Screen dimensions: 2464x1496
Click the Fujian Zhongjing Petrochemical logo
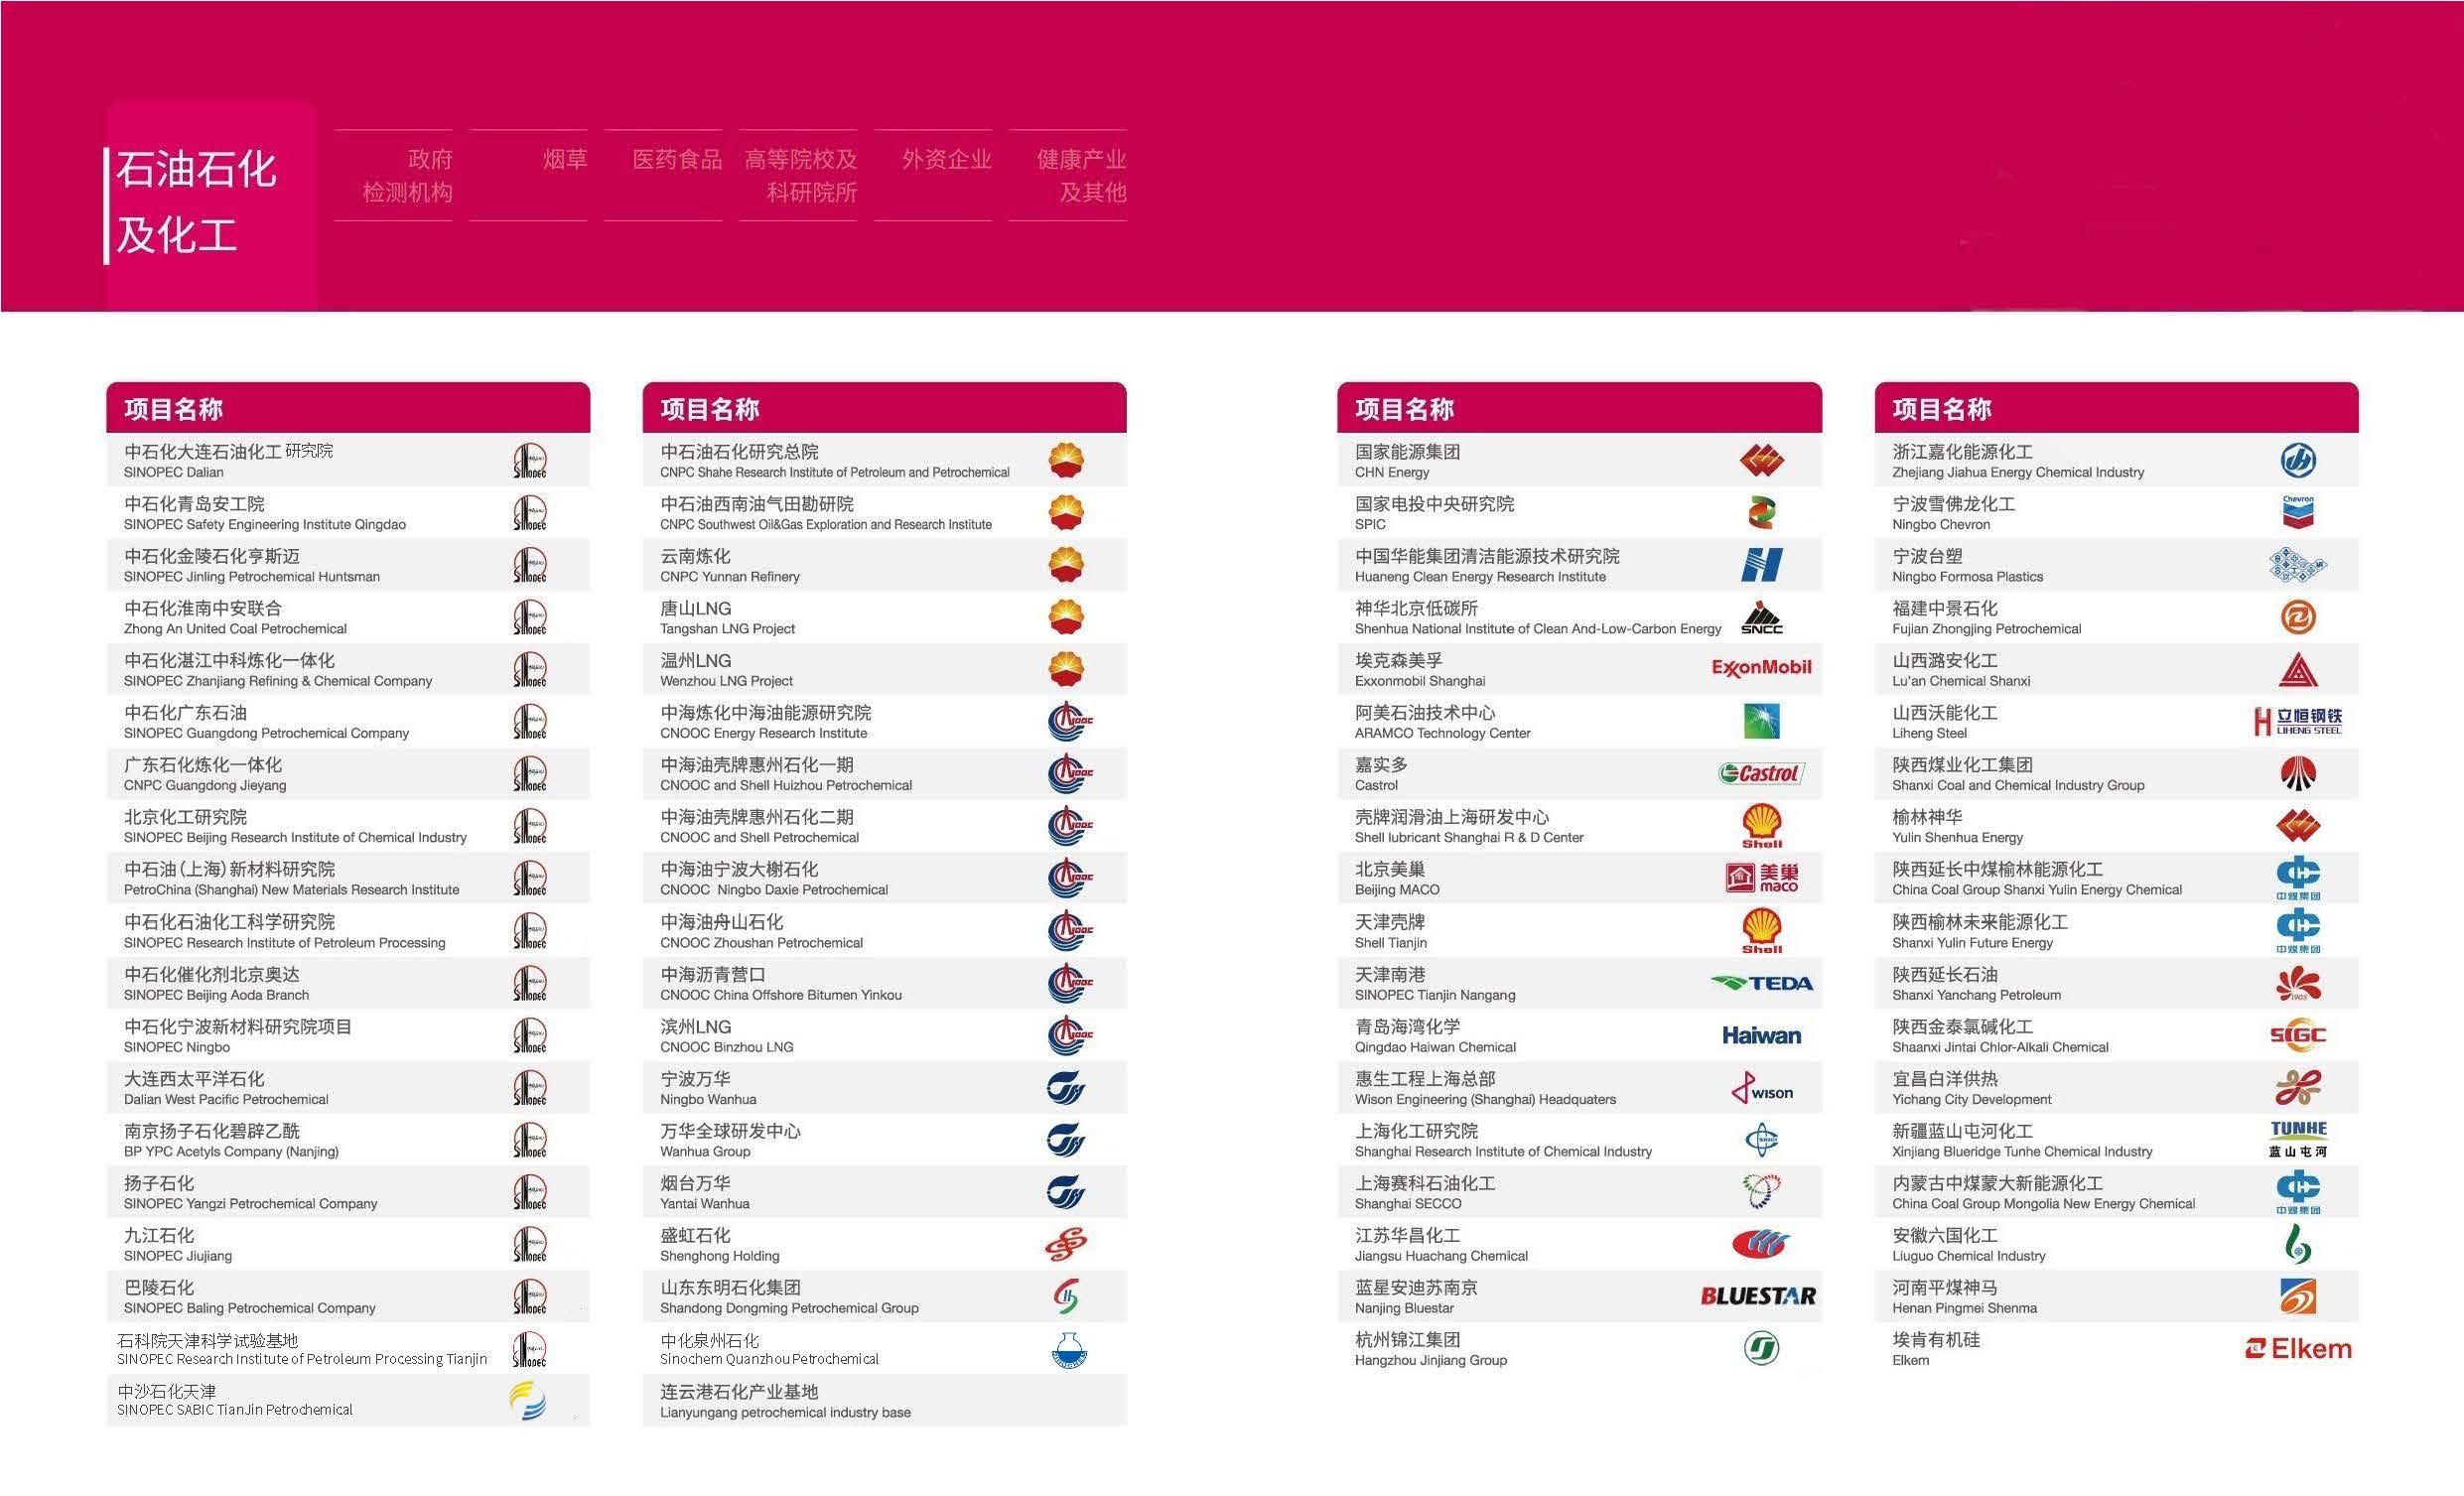(2298, 617)
